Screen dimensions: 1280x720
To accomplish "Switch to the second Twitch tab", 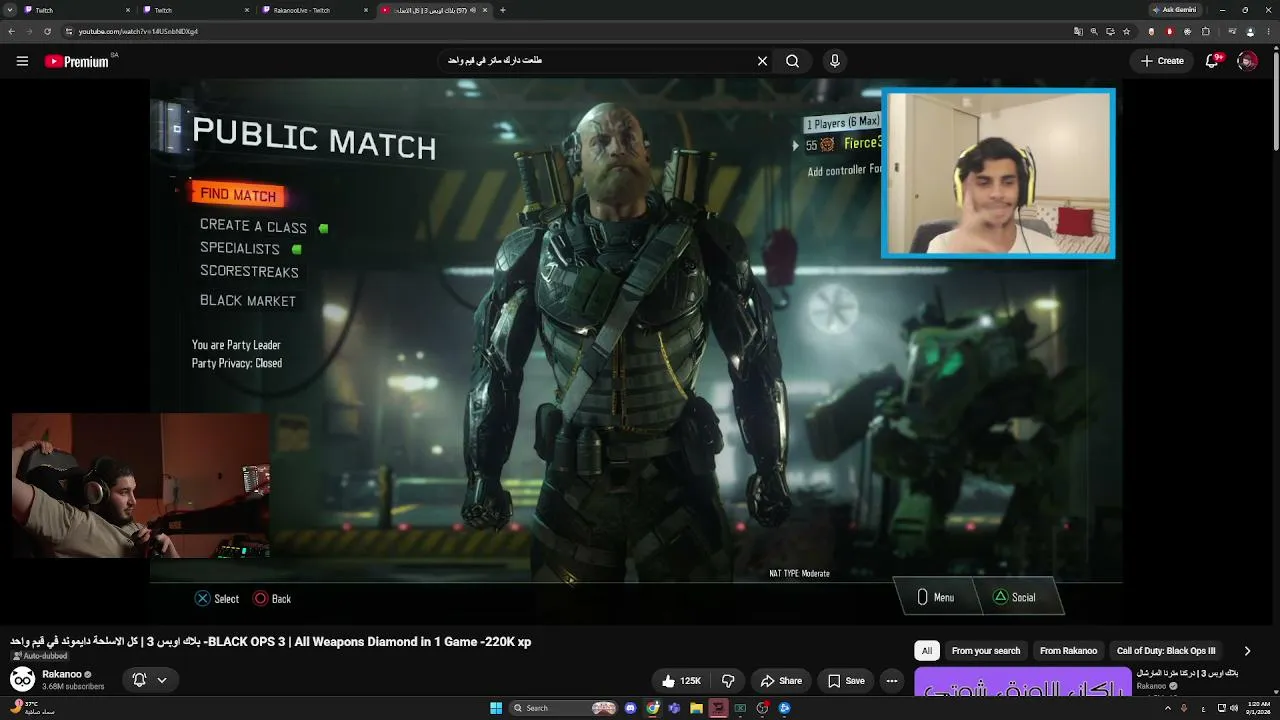I will coord(194,10).
